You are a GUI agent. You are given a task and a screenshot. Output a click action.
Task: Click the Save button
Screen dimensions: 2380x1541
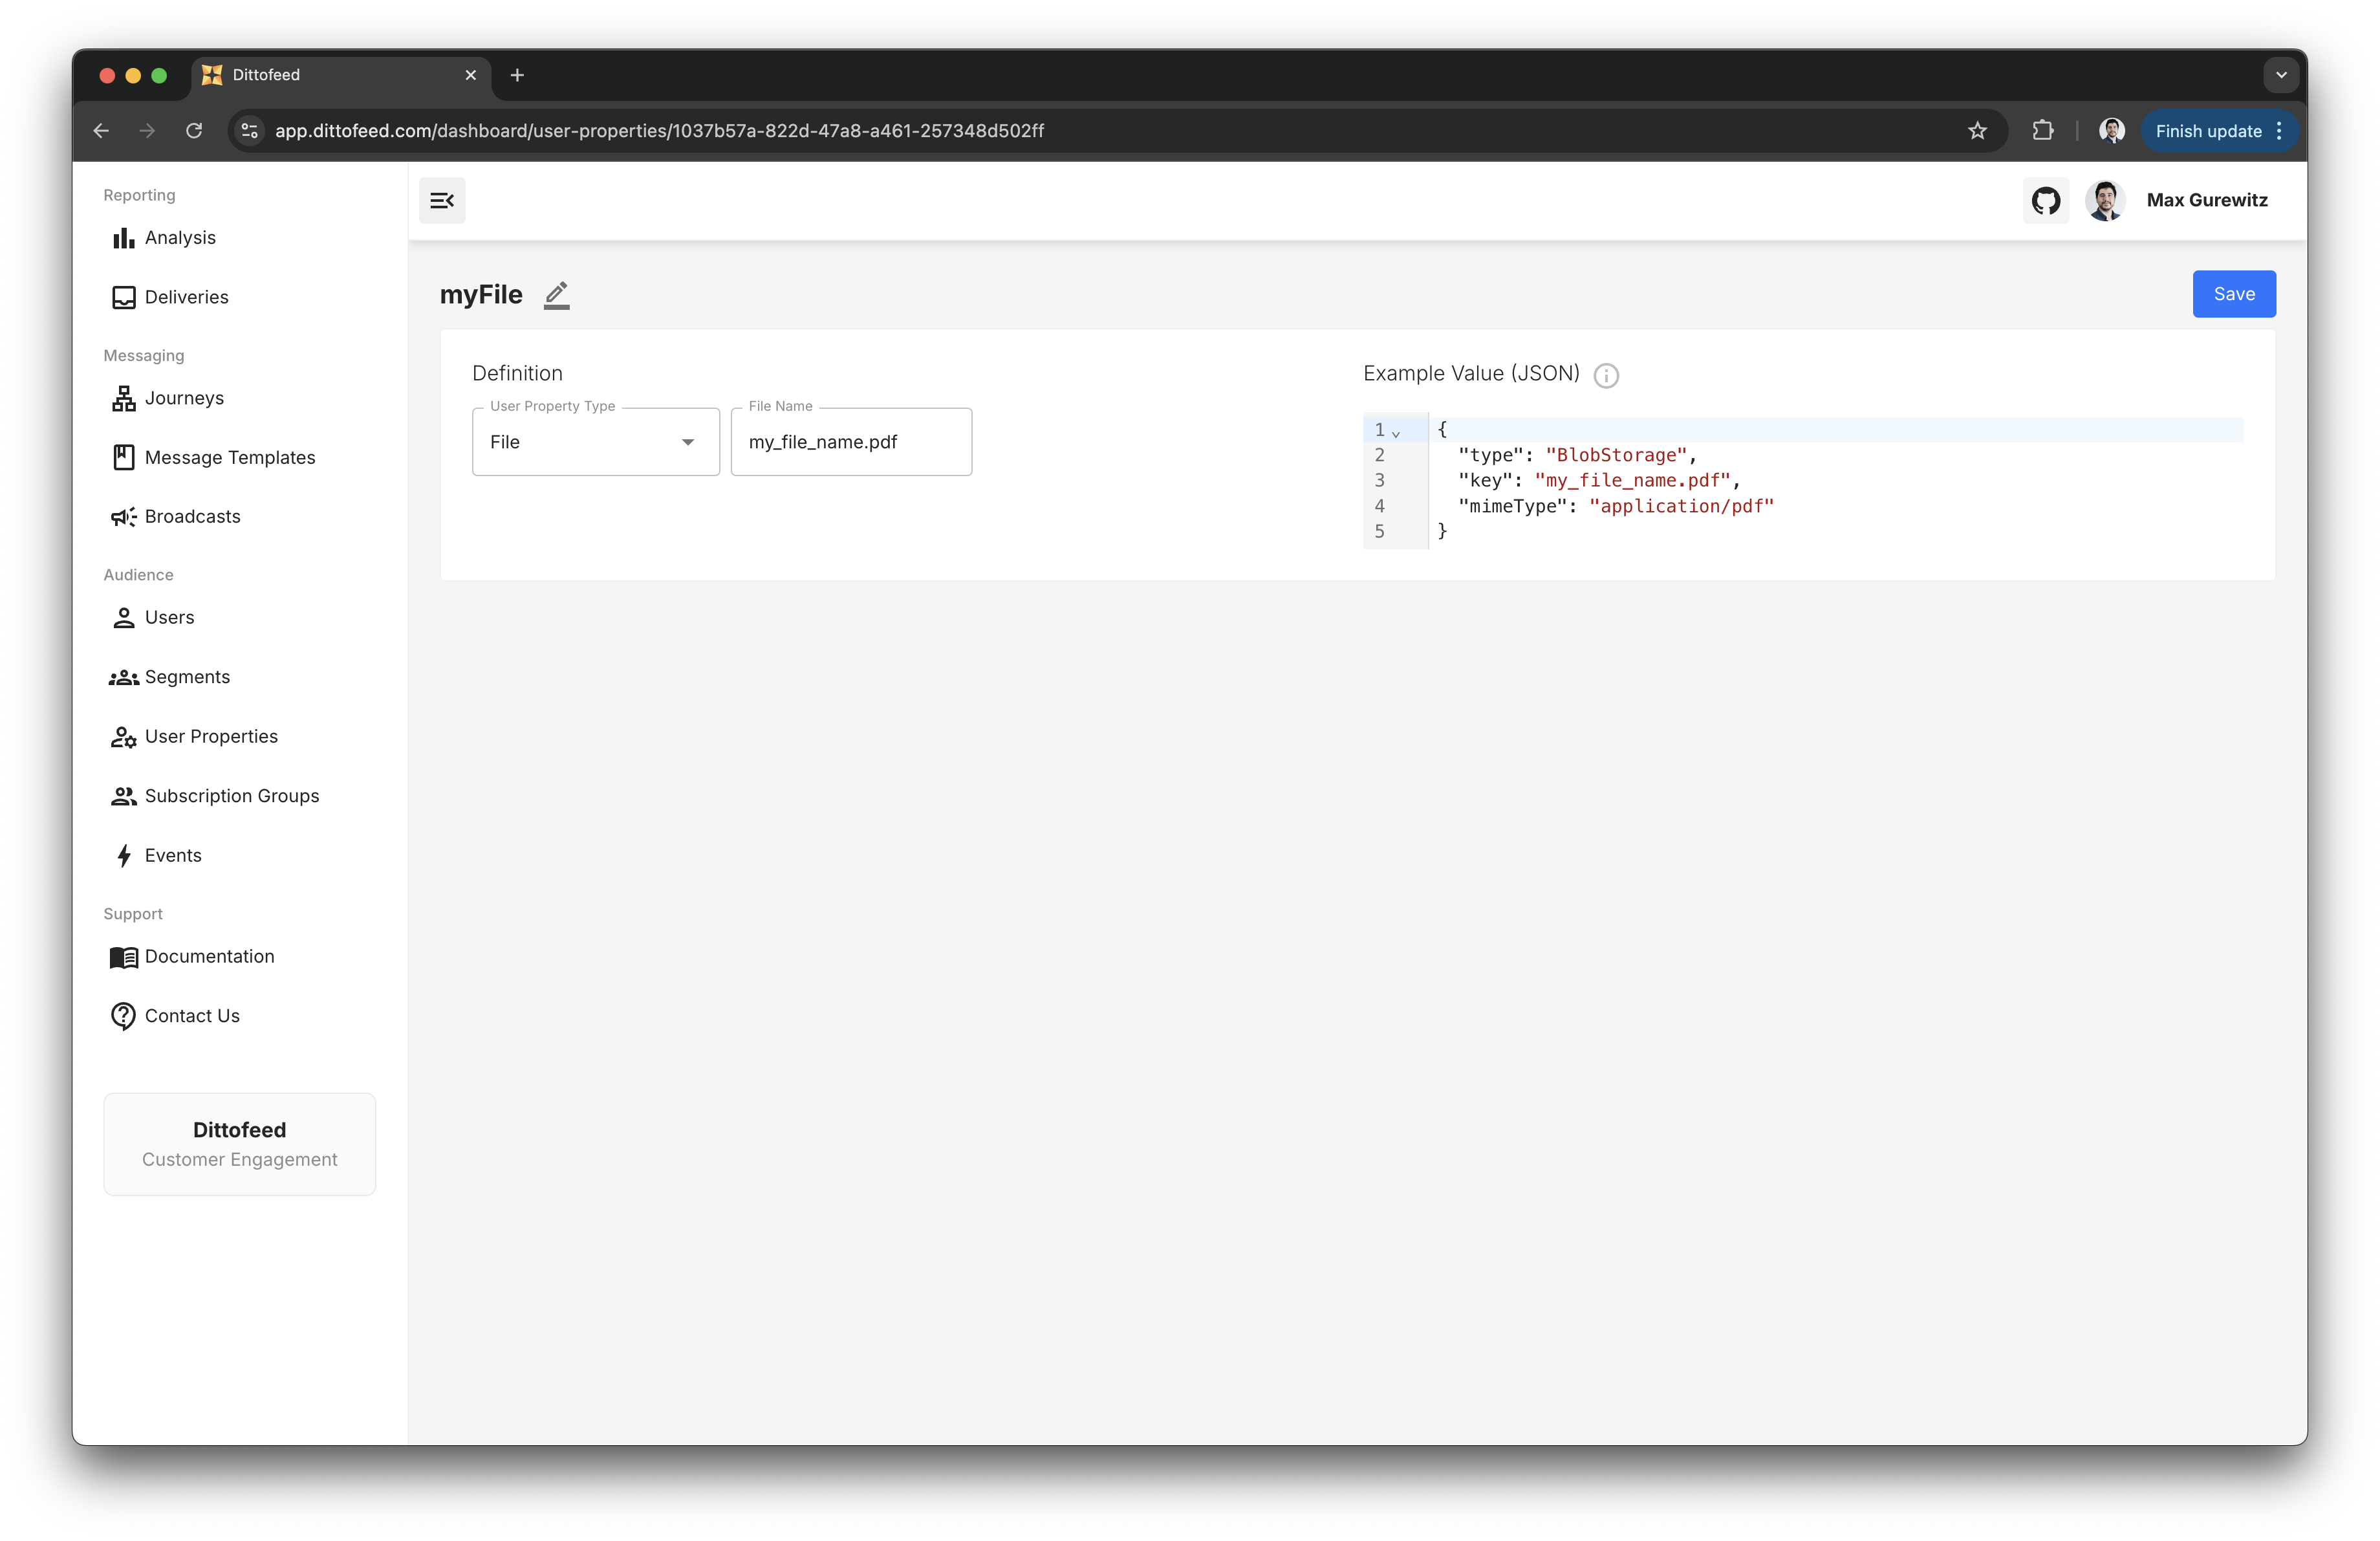point(2233,293)
